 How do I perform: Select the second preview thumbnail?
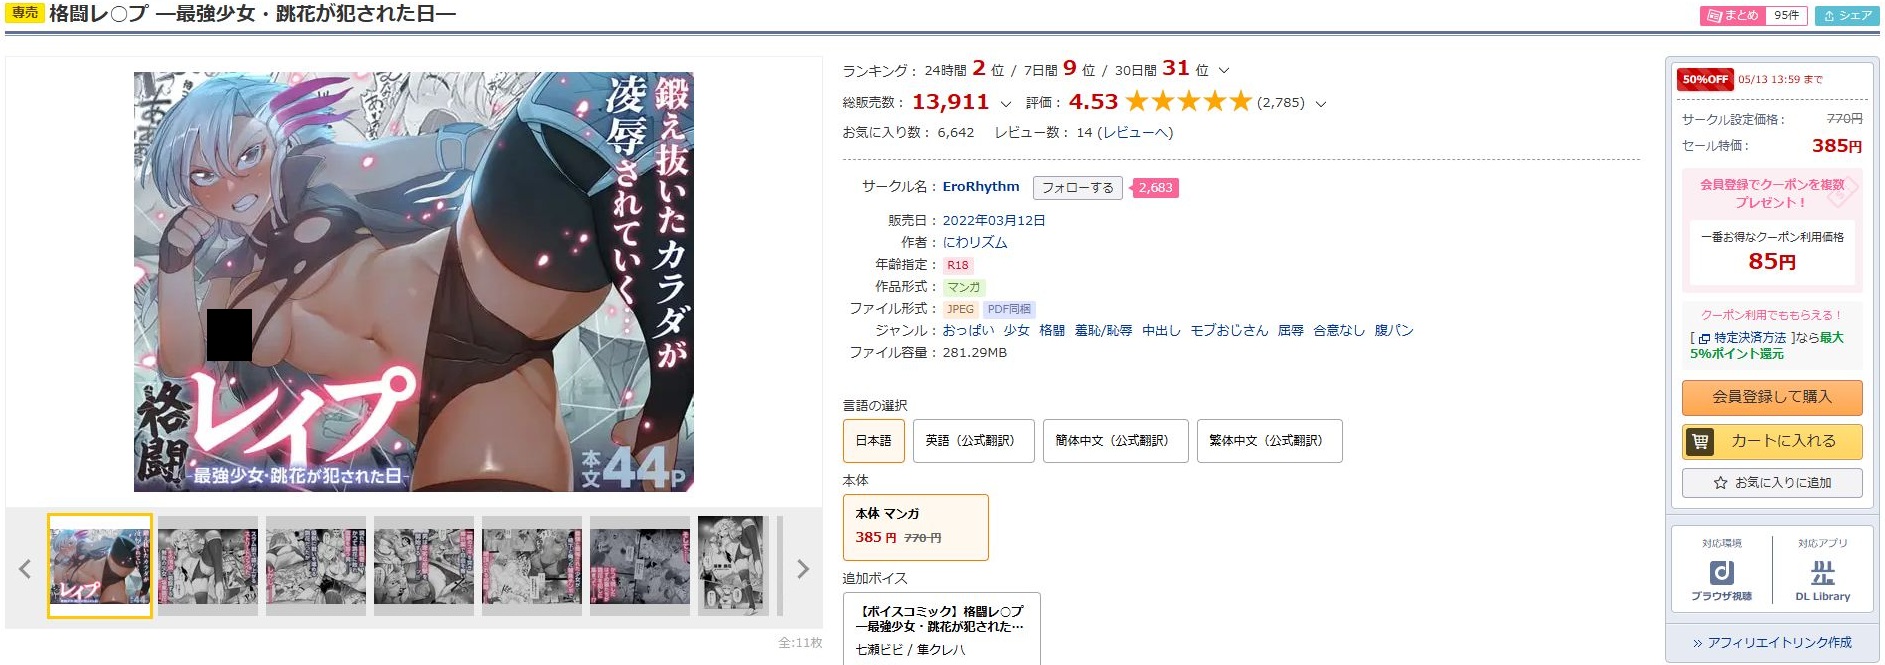point(208,566)
